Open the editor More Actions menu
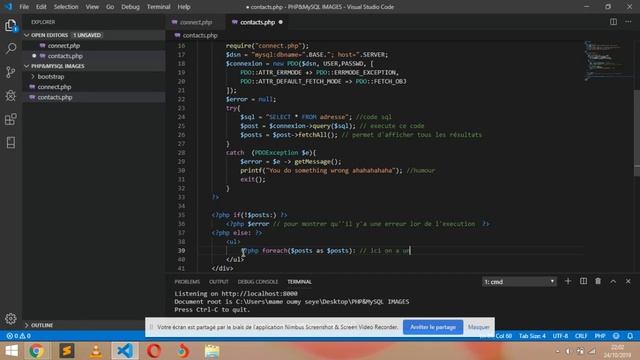Screen dimensions: 640x360 (x=628, y=22)
